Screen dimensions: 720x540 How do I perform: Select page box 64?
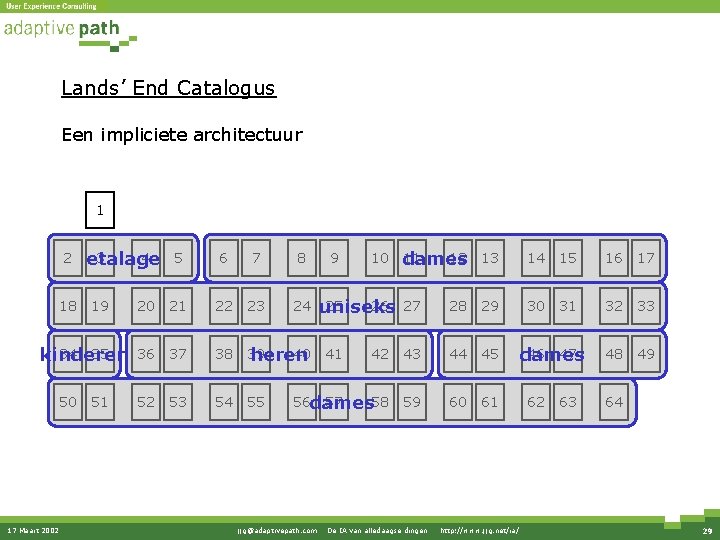[614, 402]
